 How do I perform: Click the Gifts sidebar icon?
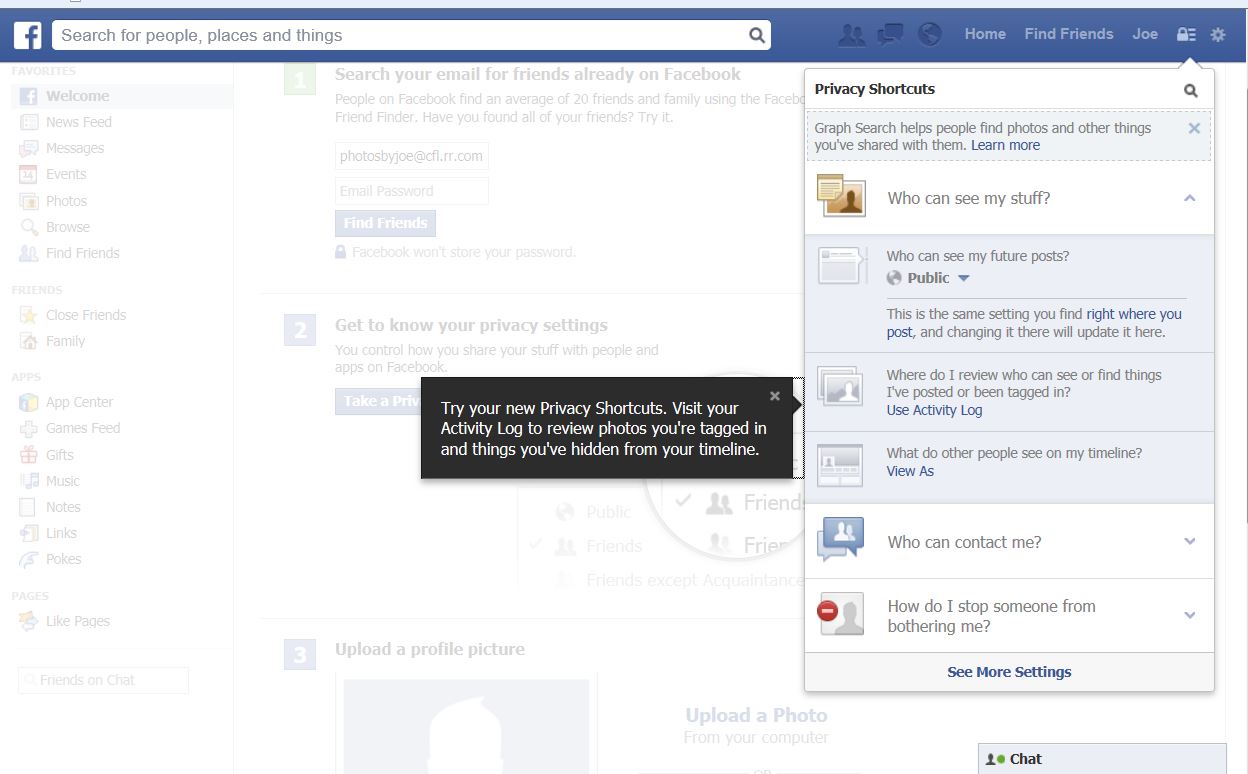tap(29, 455)
